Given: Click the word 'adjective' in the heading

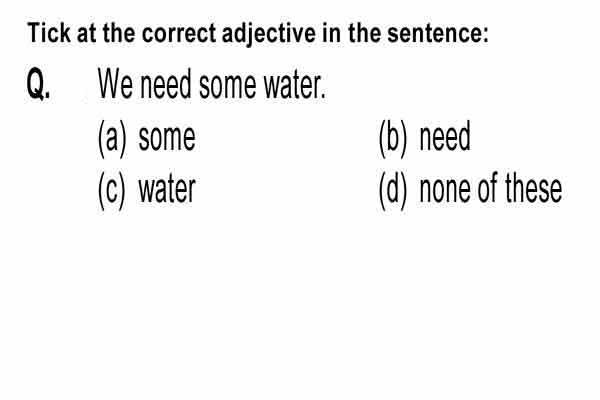Looking at the screenshot, I should tap(269, 35).
